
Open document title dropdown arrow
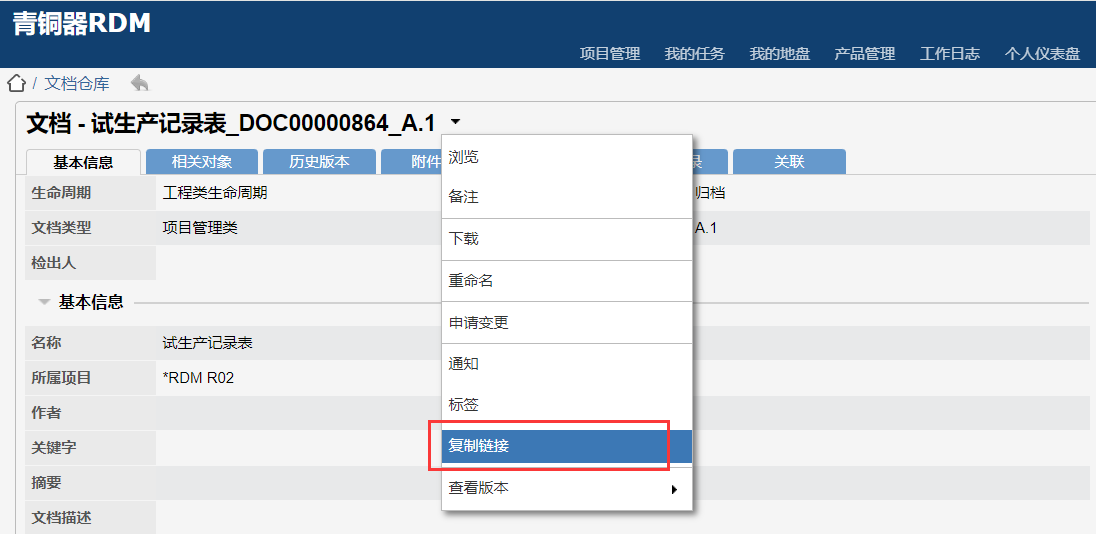(x=455, y=122)
